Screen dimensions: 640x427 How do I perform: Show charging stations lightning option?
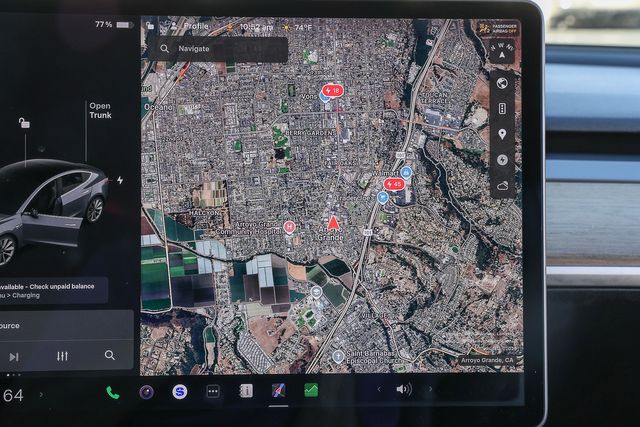click(502, 160)
